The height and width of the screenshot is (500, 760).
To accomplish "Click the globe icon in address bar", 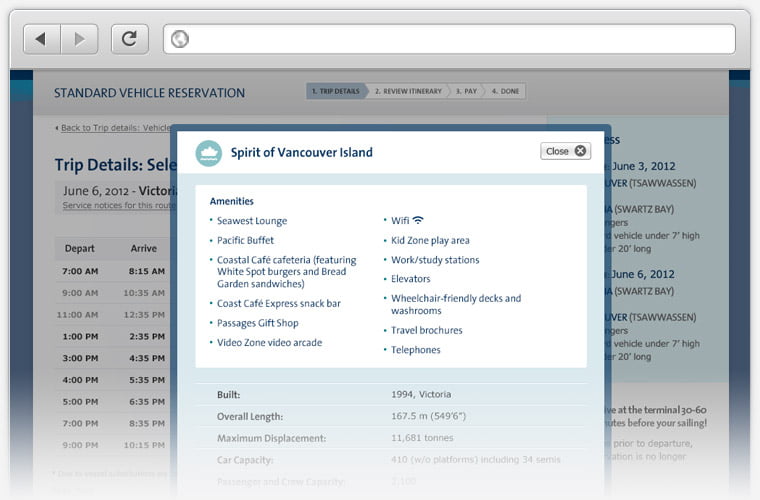I will point(180,39).
